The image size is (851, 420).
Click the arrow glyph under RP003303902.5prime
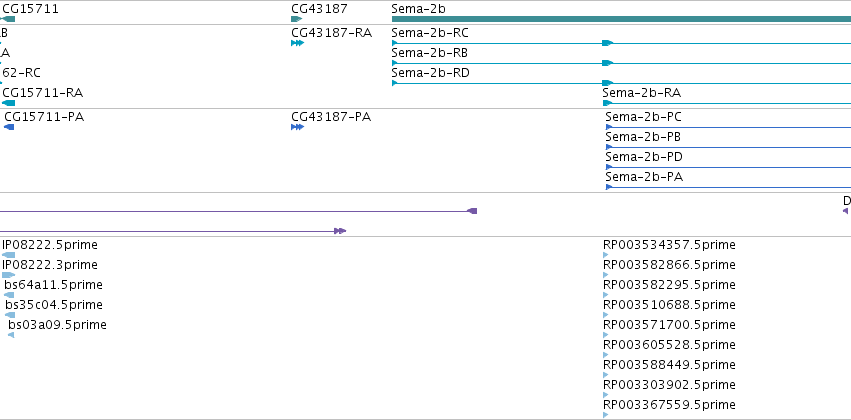[x=606, y=395]
